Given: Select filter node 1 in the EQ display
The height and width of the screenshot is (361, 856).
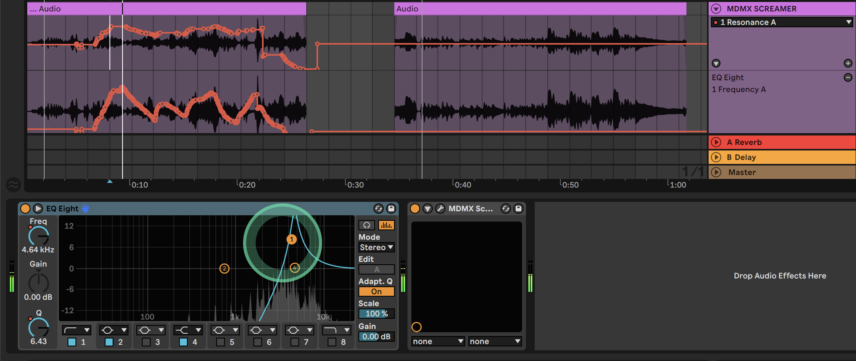Looking at the screenshot, I should pos(291,239).
